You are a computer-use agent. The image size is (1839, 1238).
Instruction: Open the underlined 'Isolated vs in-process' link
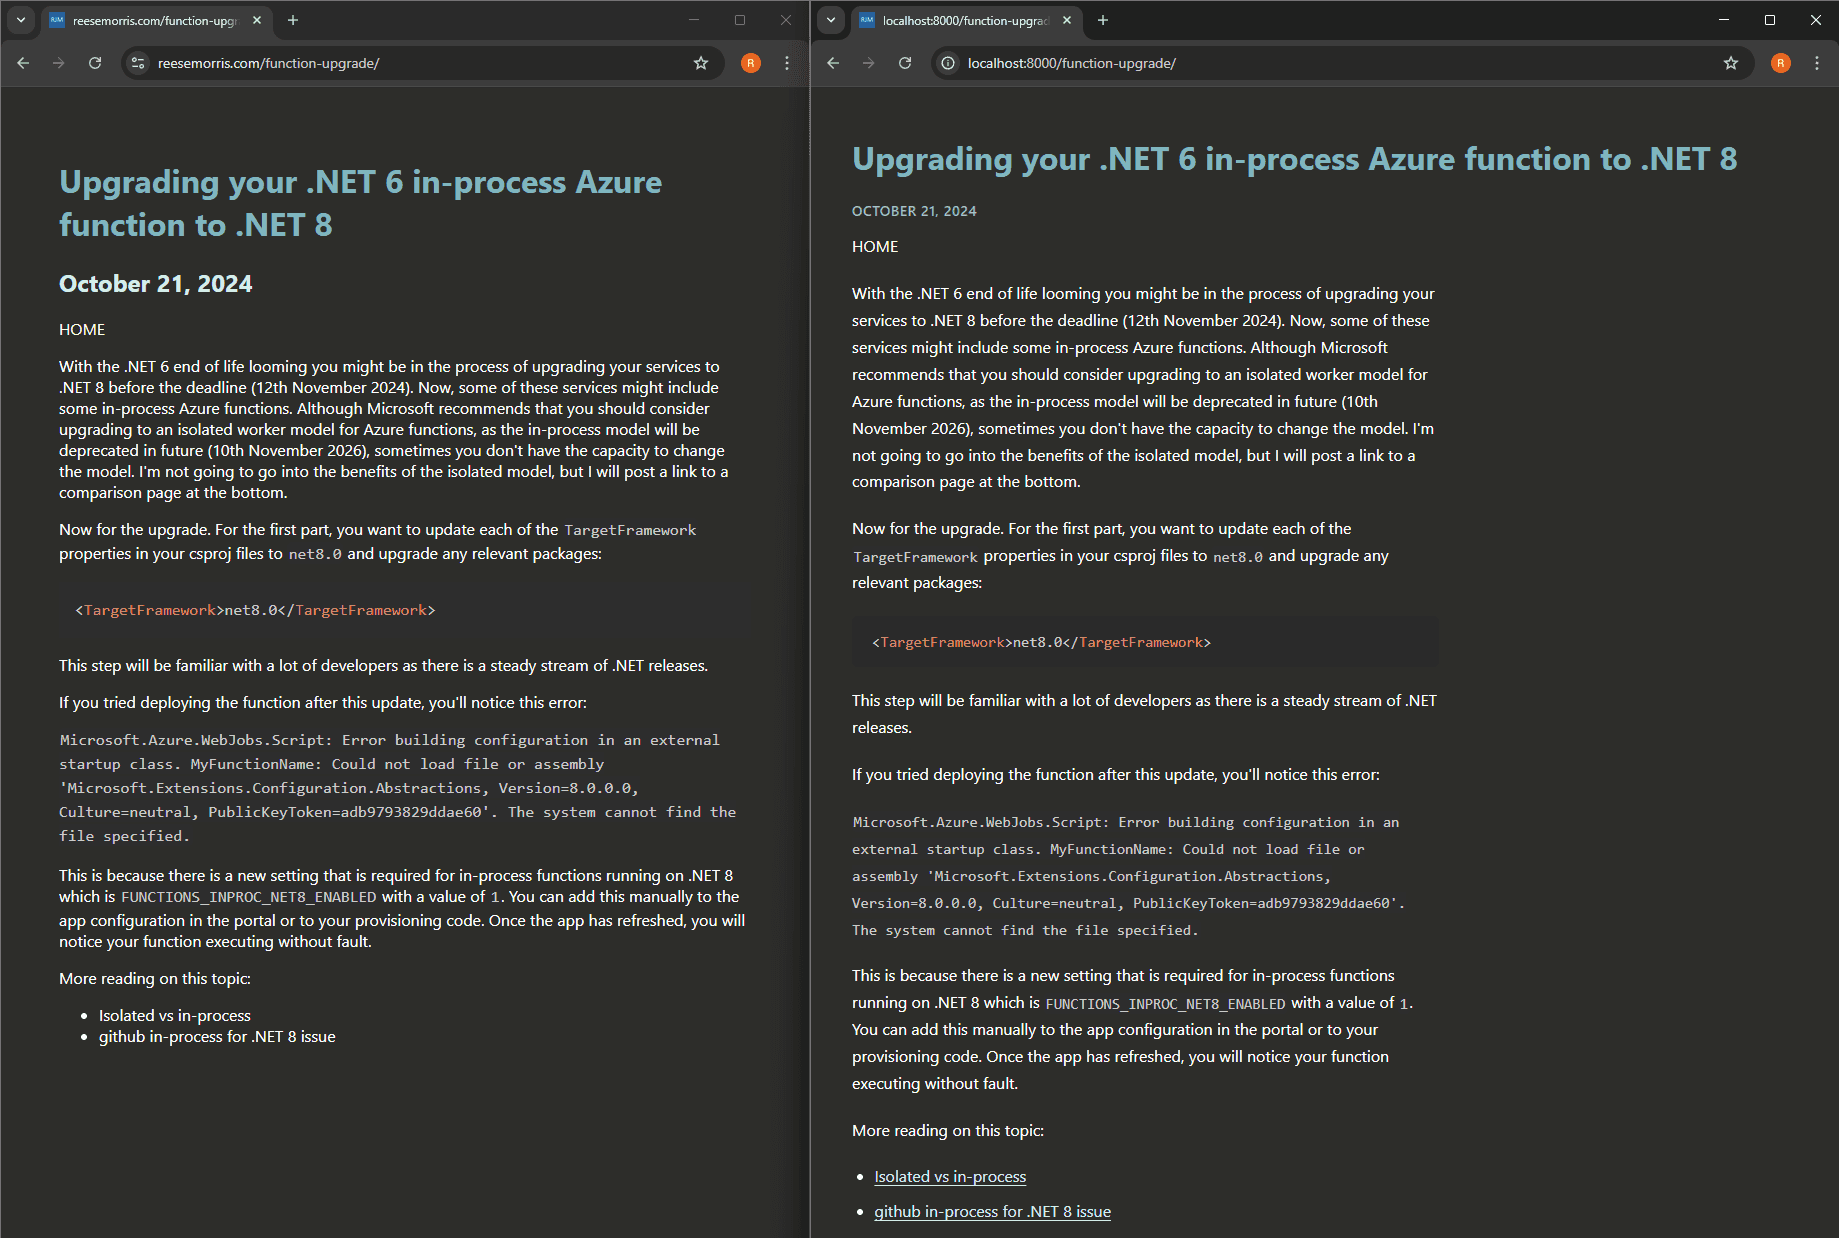pos(950,1177)
